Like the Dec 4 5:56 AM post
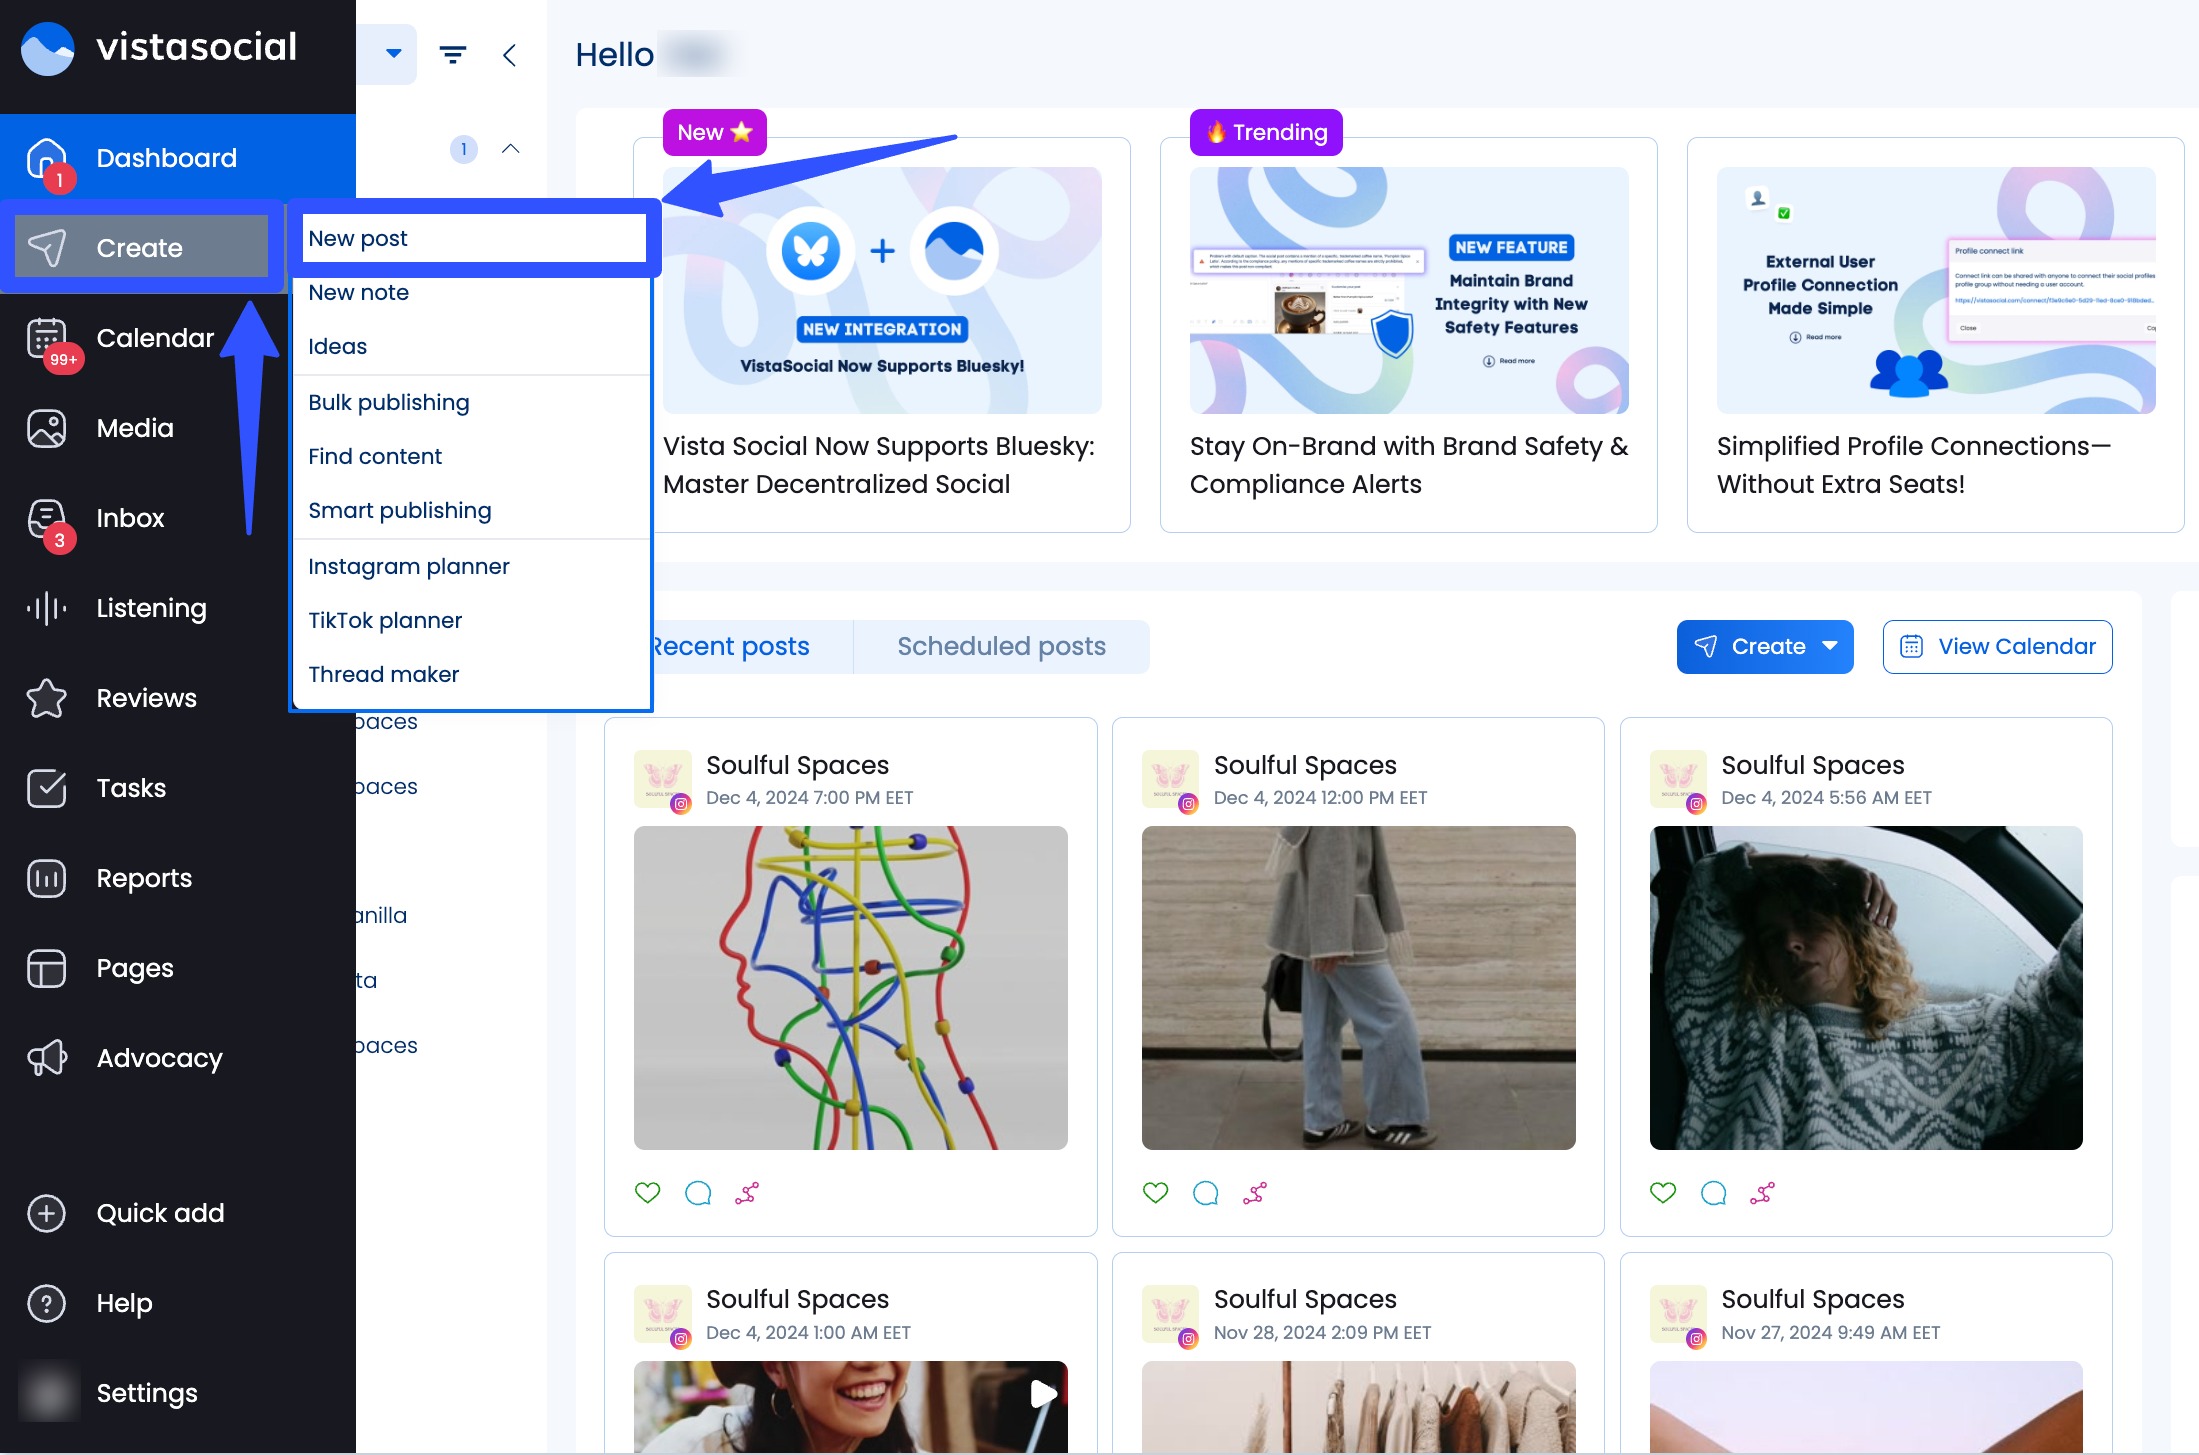This screenshot has width=2199, height=1455. pyautogui.click(x=1662, y=1192)
